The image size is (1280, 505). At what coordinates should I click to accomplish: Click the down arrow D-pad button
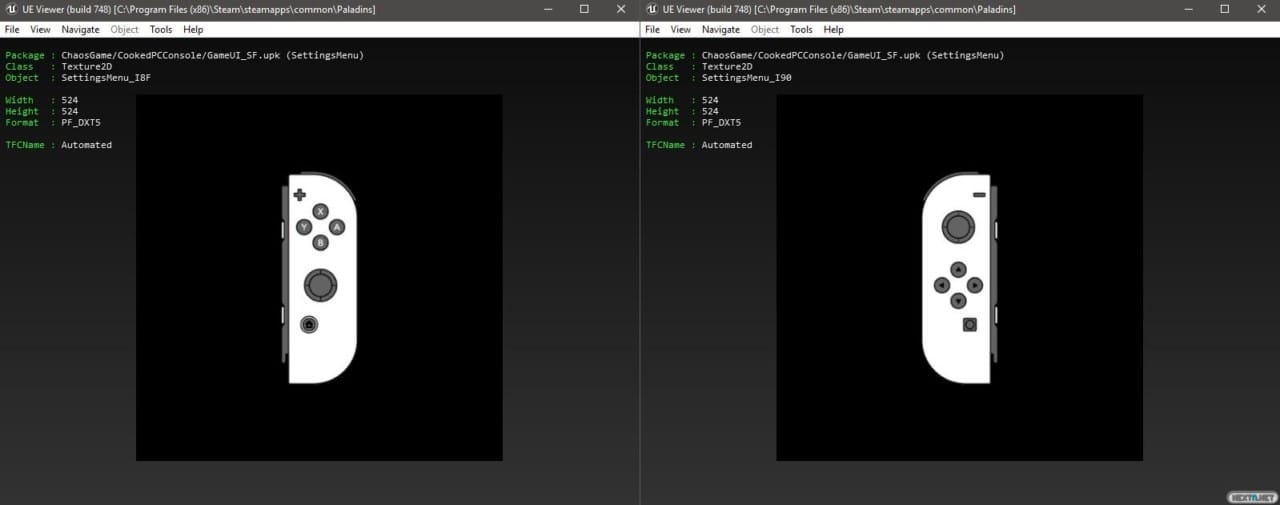point(958,301)
